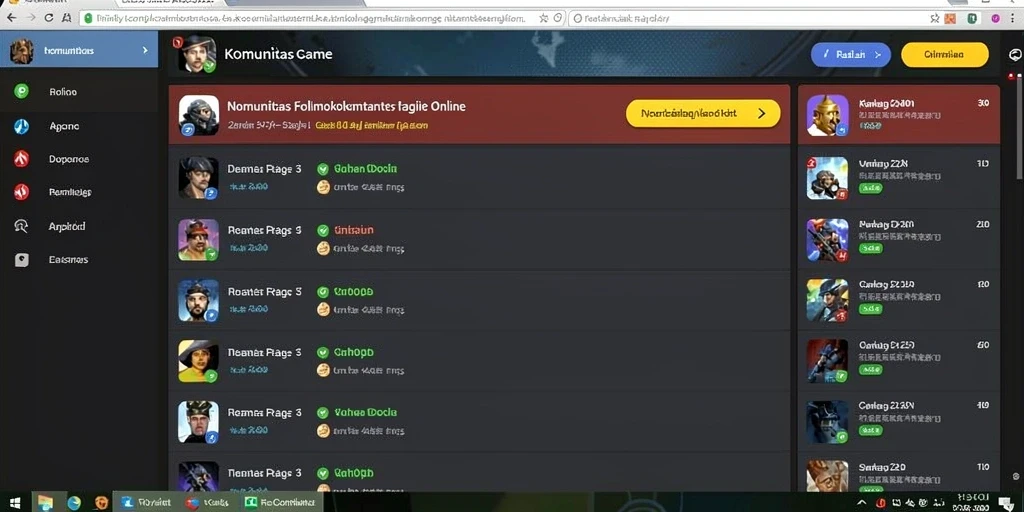Open the second row avatar with purple background

point(199,240)
